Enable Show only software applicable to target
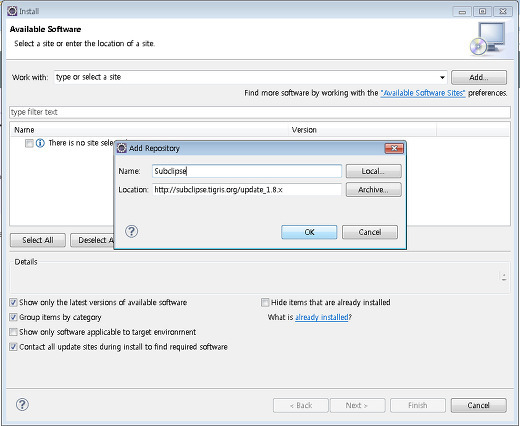This screenshot has height=426, width=520. (x=13, y=332)
